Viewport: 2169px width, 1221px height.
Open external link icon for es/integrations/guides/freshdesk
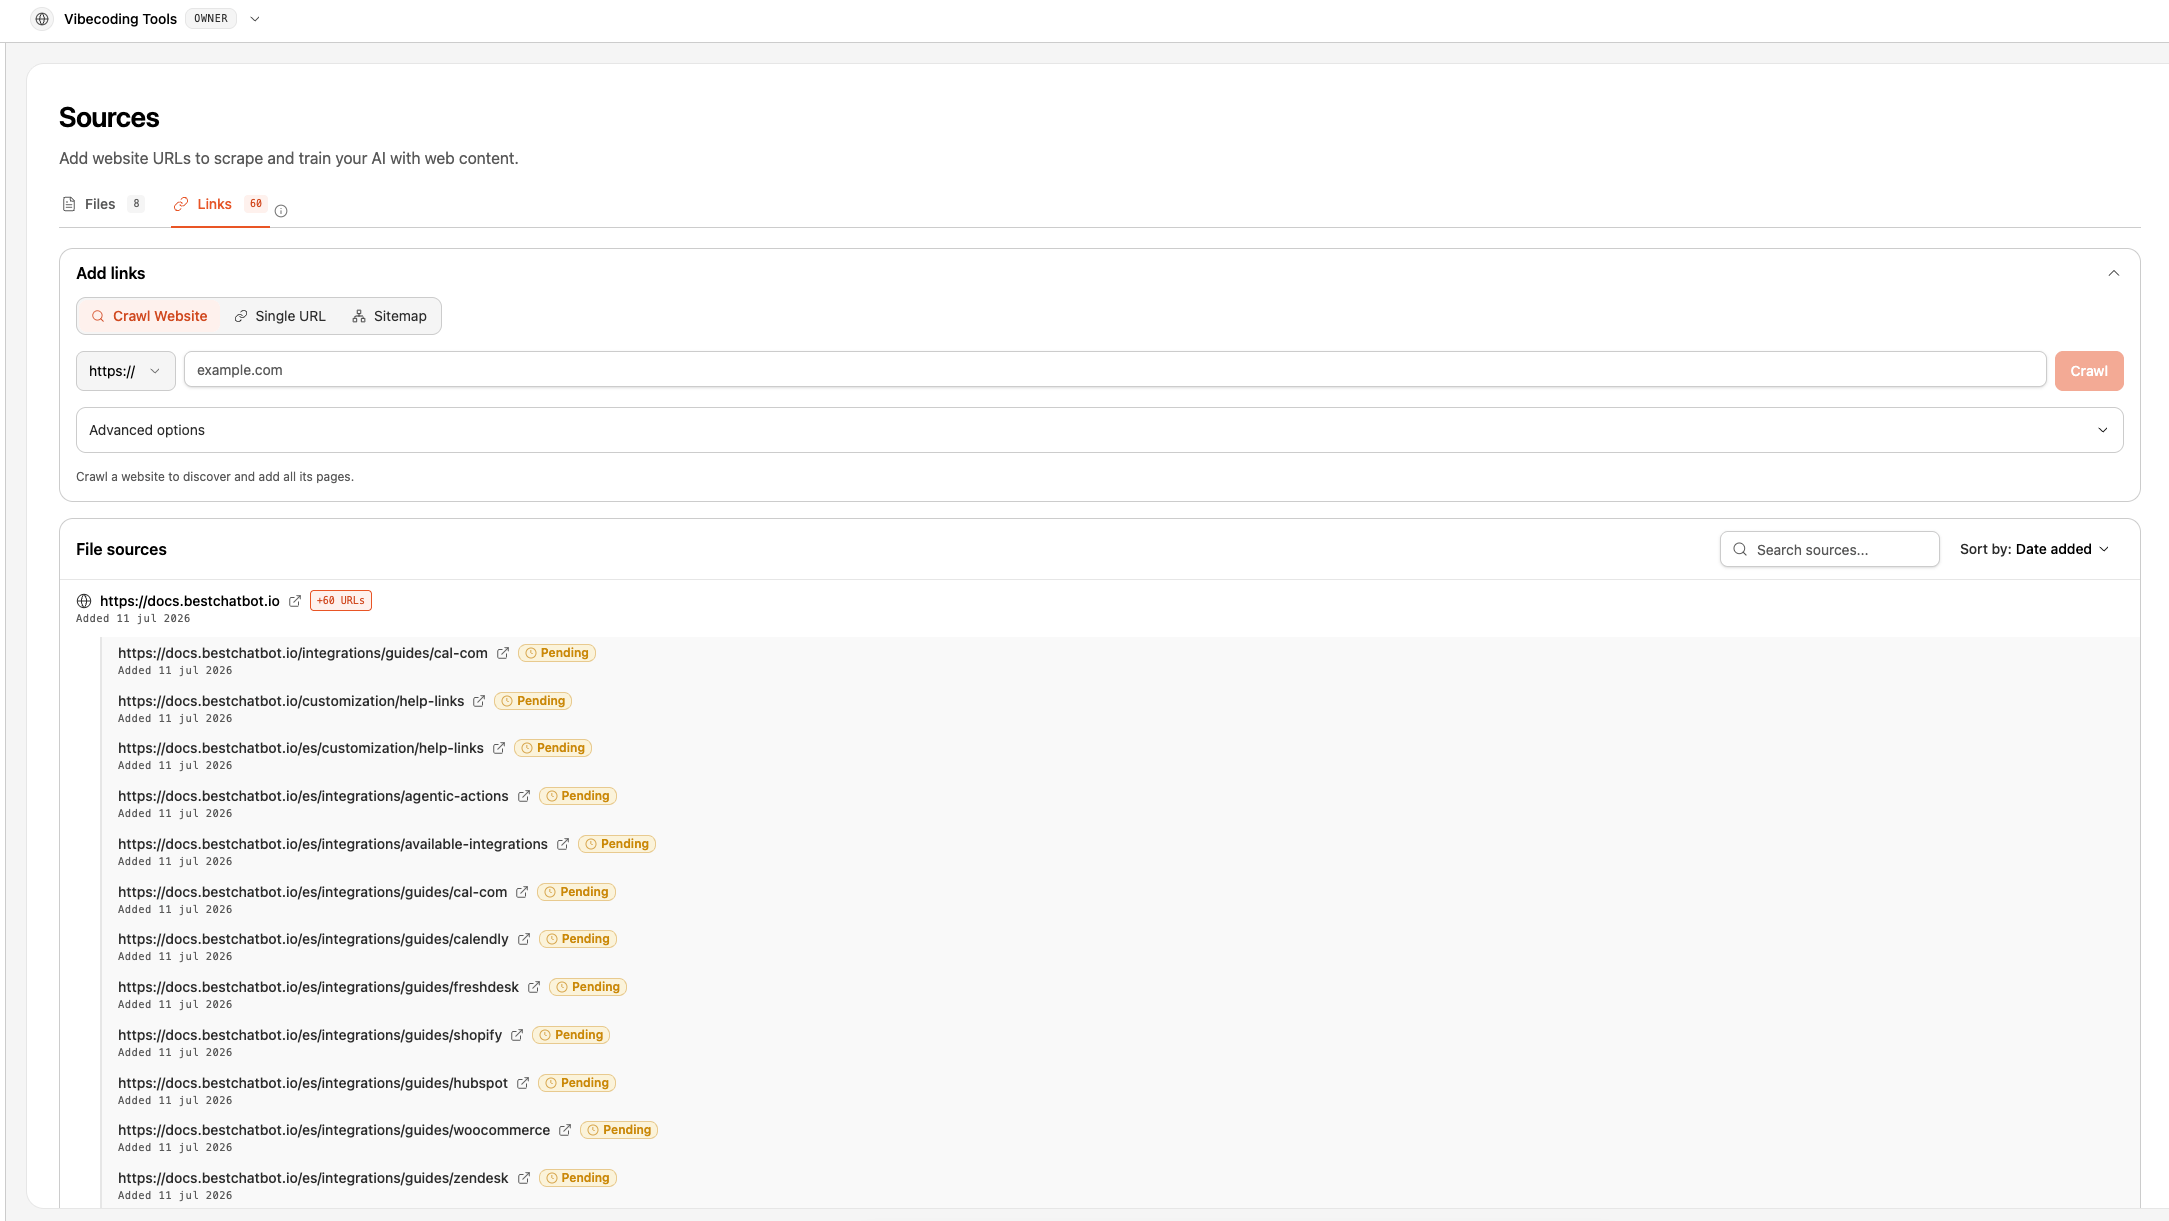click(534, 987)
